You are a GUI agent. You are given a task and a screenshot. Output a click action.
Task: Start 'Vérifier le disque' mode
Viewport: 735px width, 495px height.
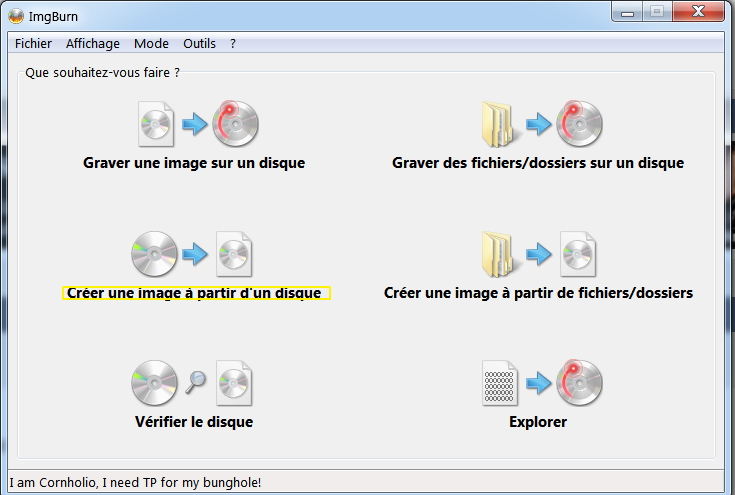coord(194,422)
